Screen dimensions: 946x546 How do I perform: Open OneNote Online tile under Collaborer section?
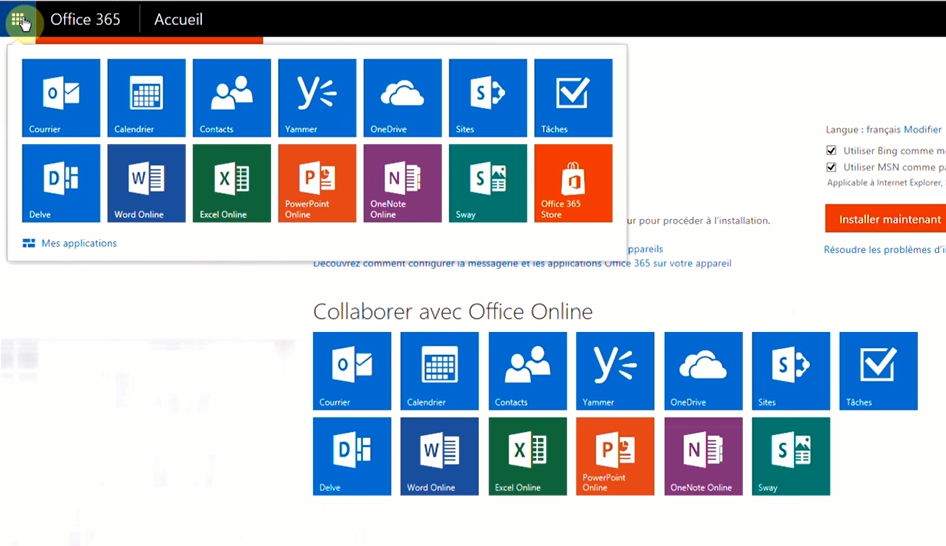(x=703, y=457)
